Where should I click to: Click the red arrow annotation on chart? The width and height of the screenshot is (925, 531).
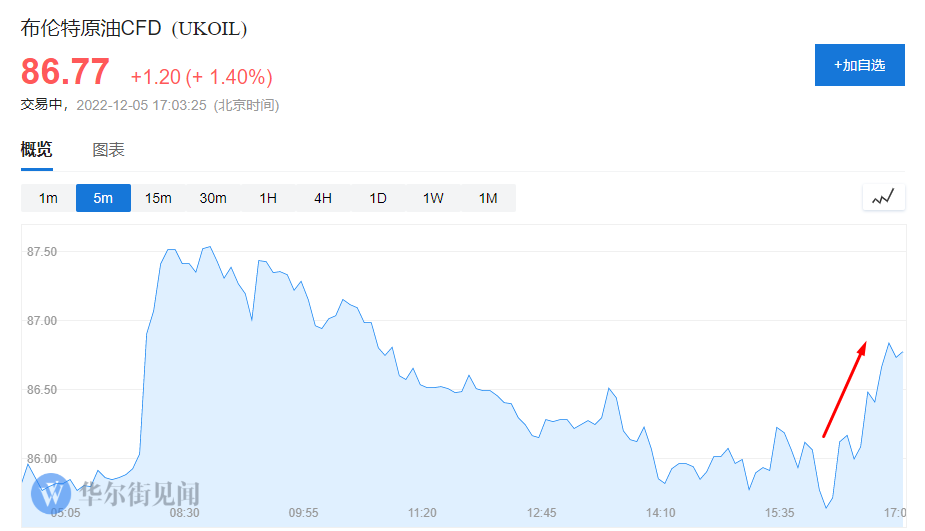[x=844, y=389]
